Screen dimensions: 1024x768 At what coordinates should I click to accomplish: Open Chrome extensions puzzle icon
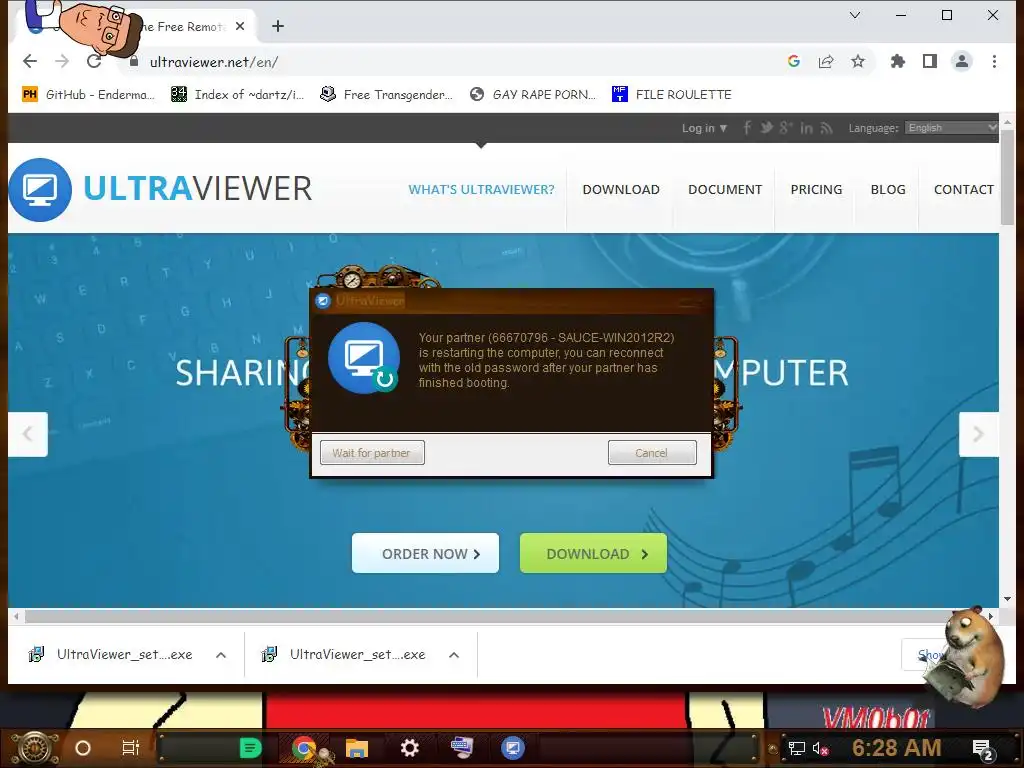coord(898,61)
